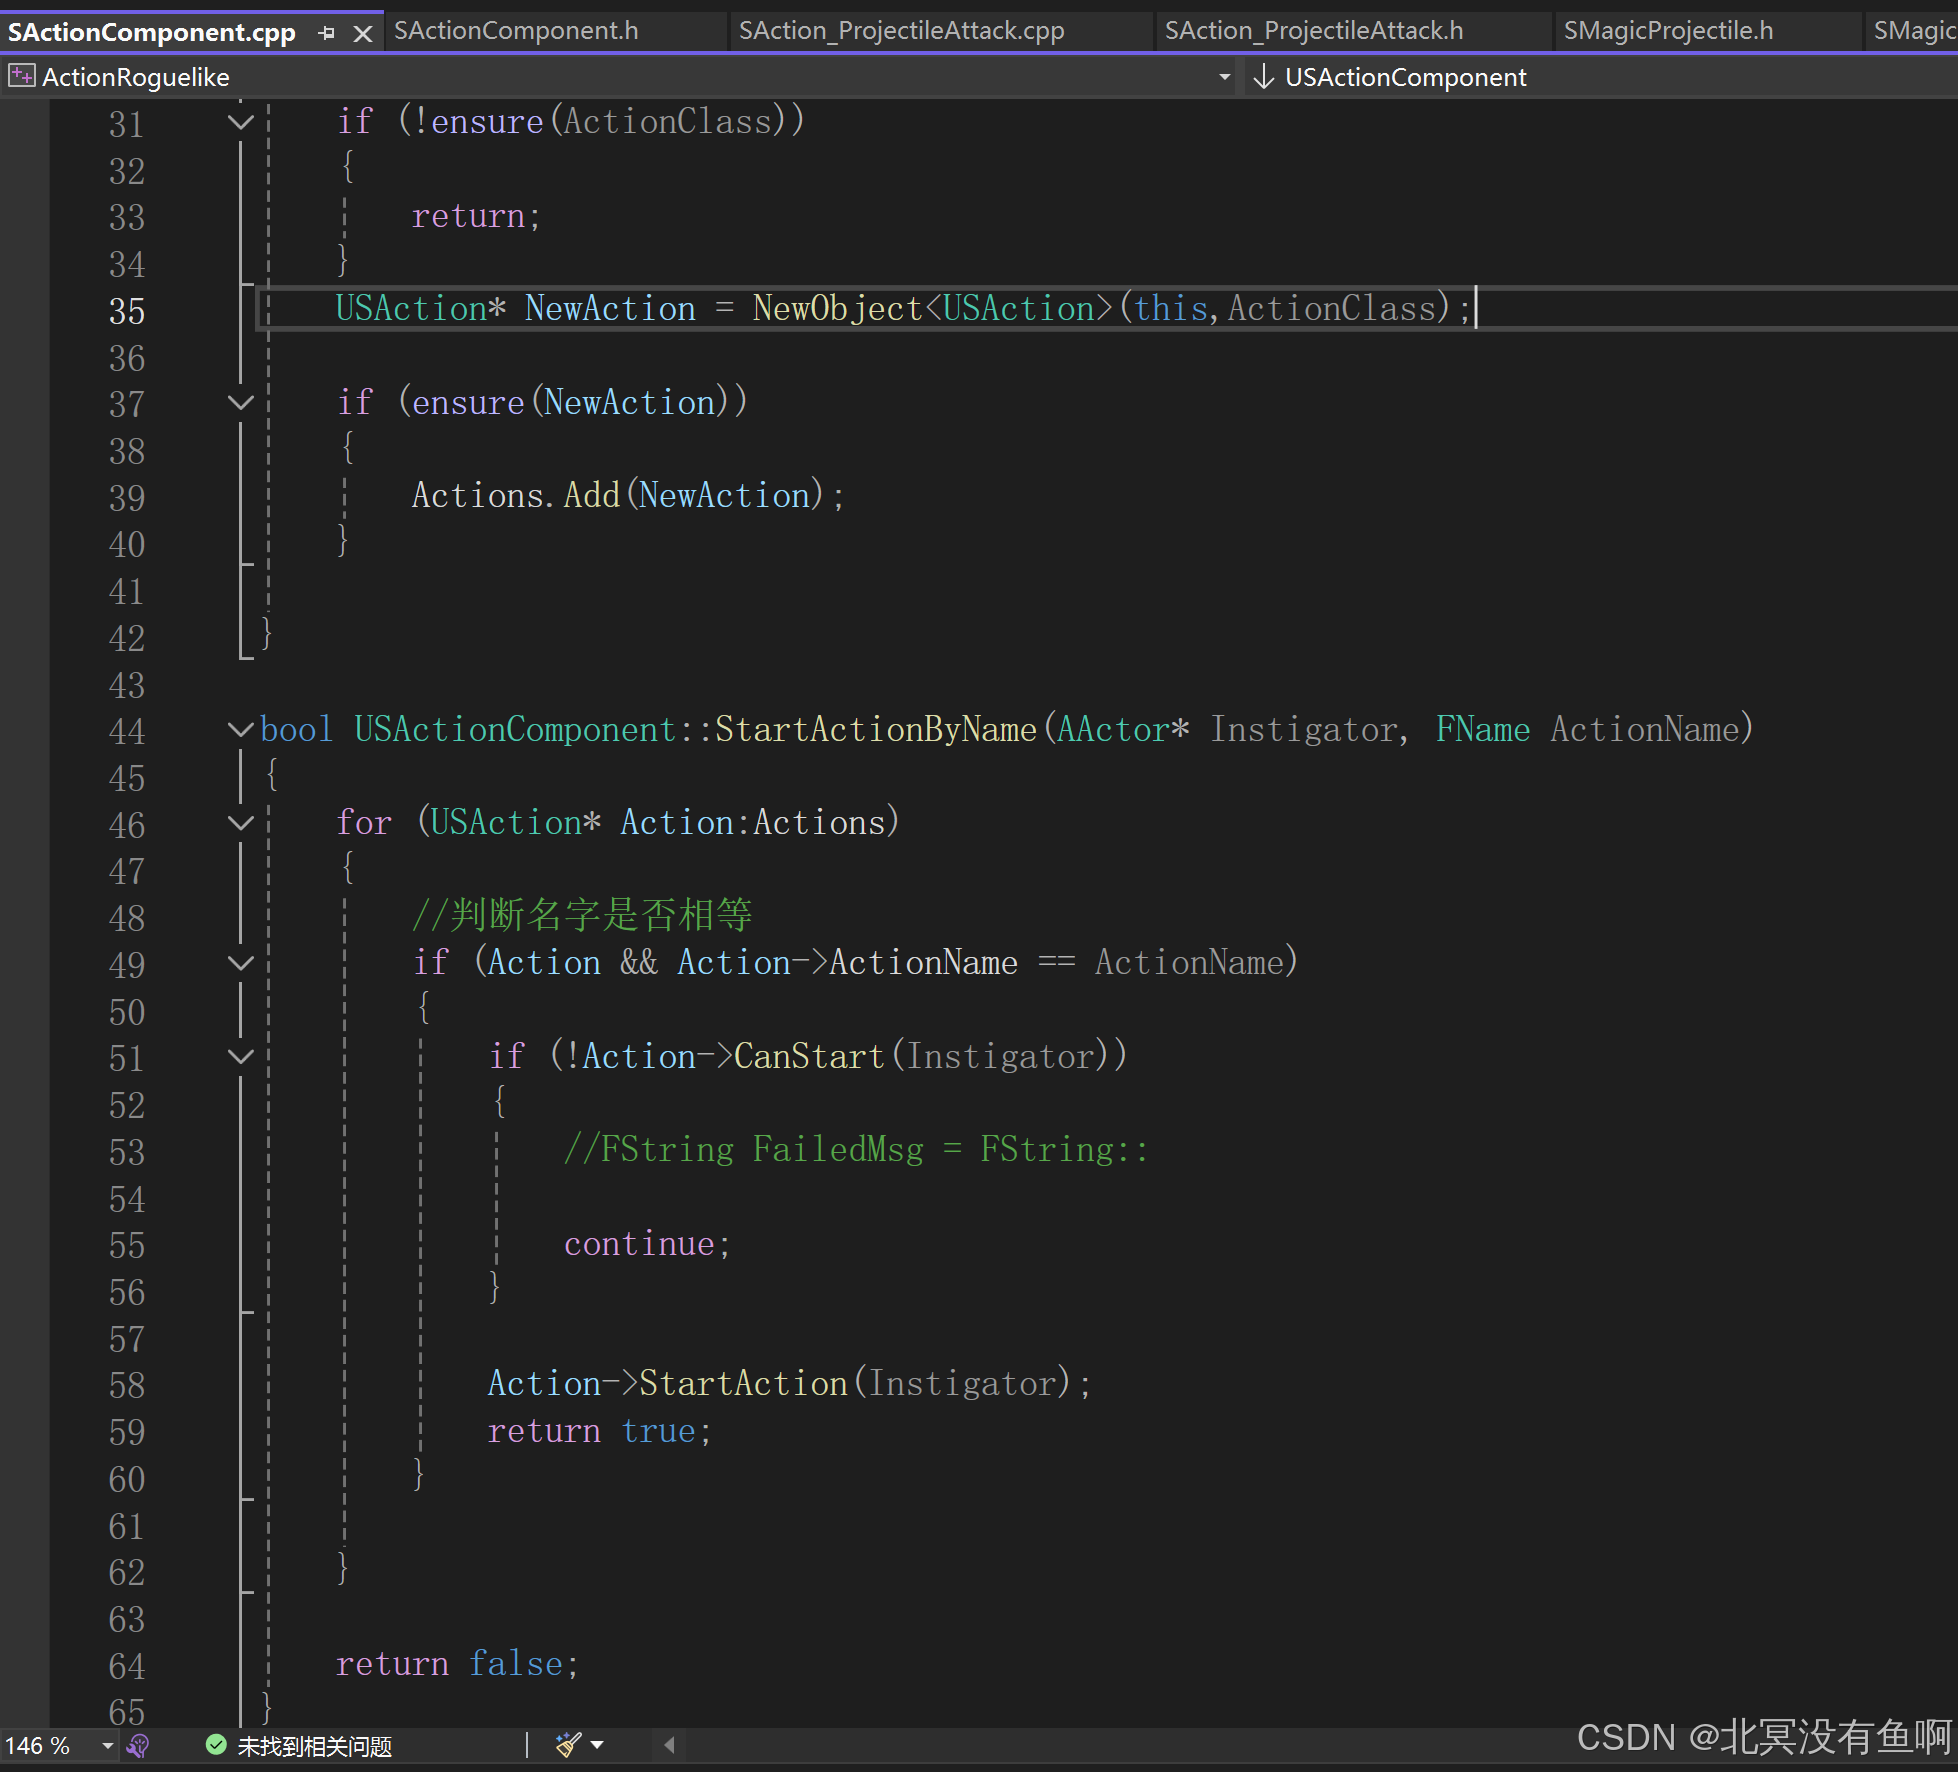Screen dimensions: 1958x1772
Task: Click the IntelliCode health indicator icon
Action: [x=139, y=1745]
